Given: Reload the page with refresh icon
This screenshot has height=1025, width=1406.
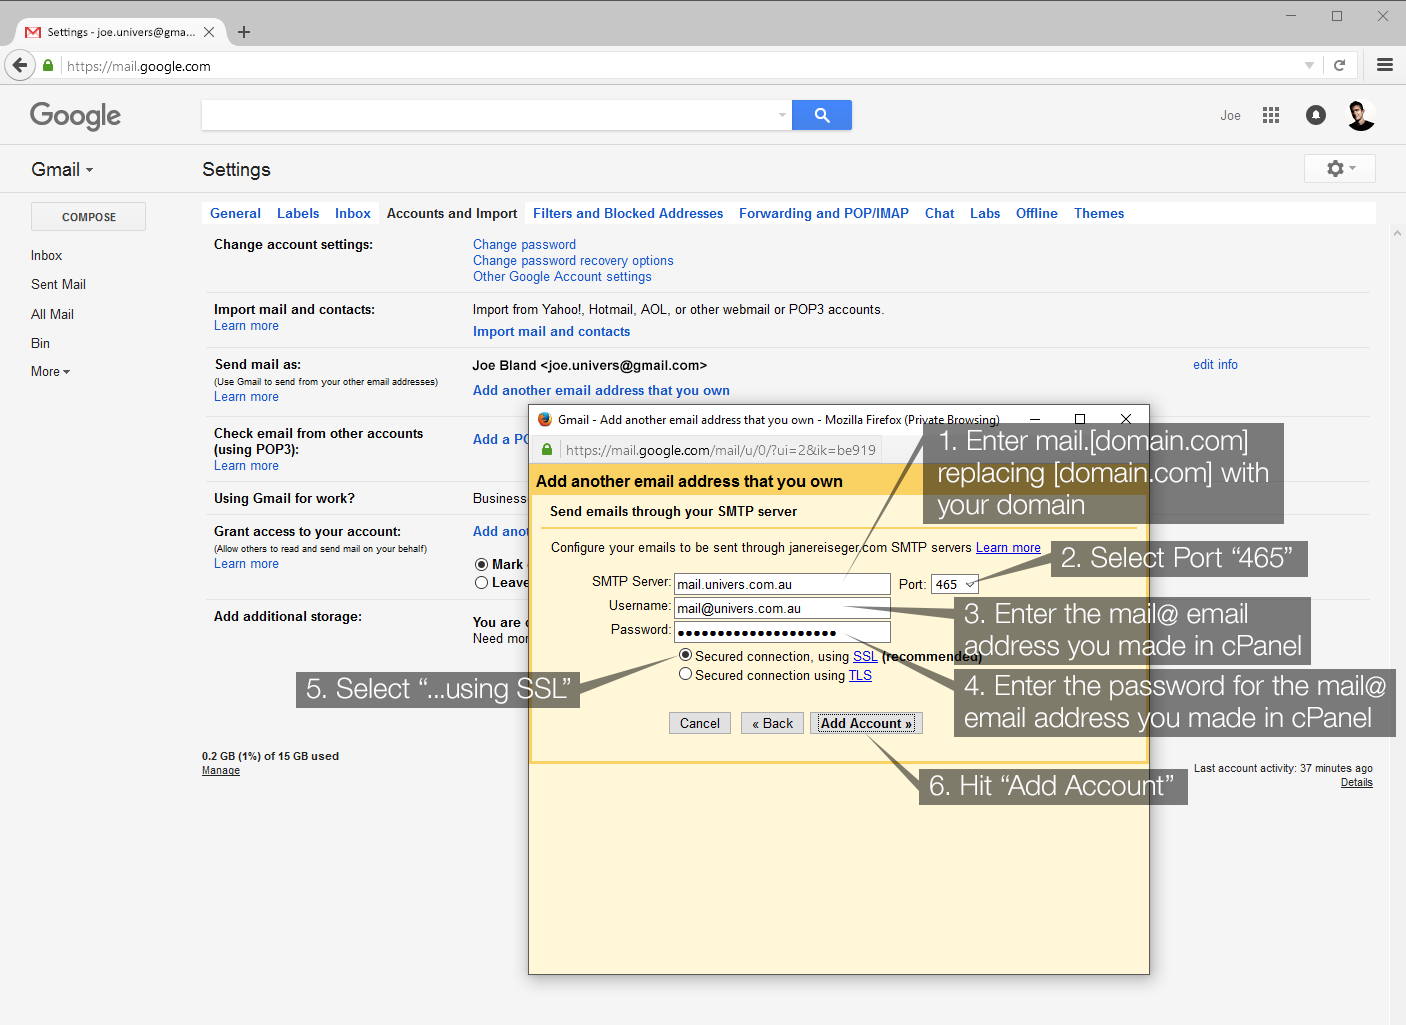Looking at the screenshot, I should click(1340, 65).
